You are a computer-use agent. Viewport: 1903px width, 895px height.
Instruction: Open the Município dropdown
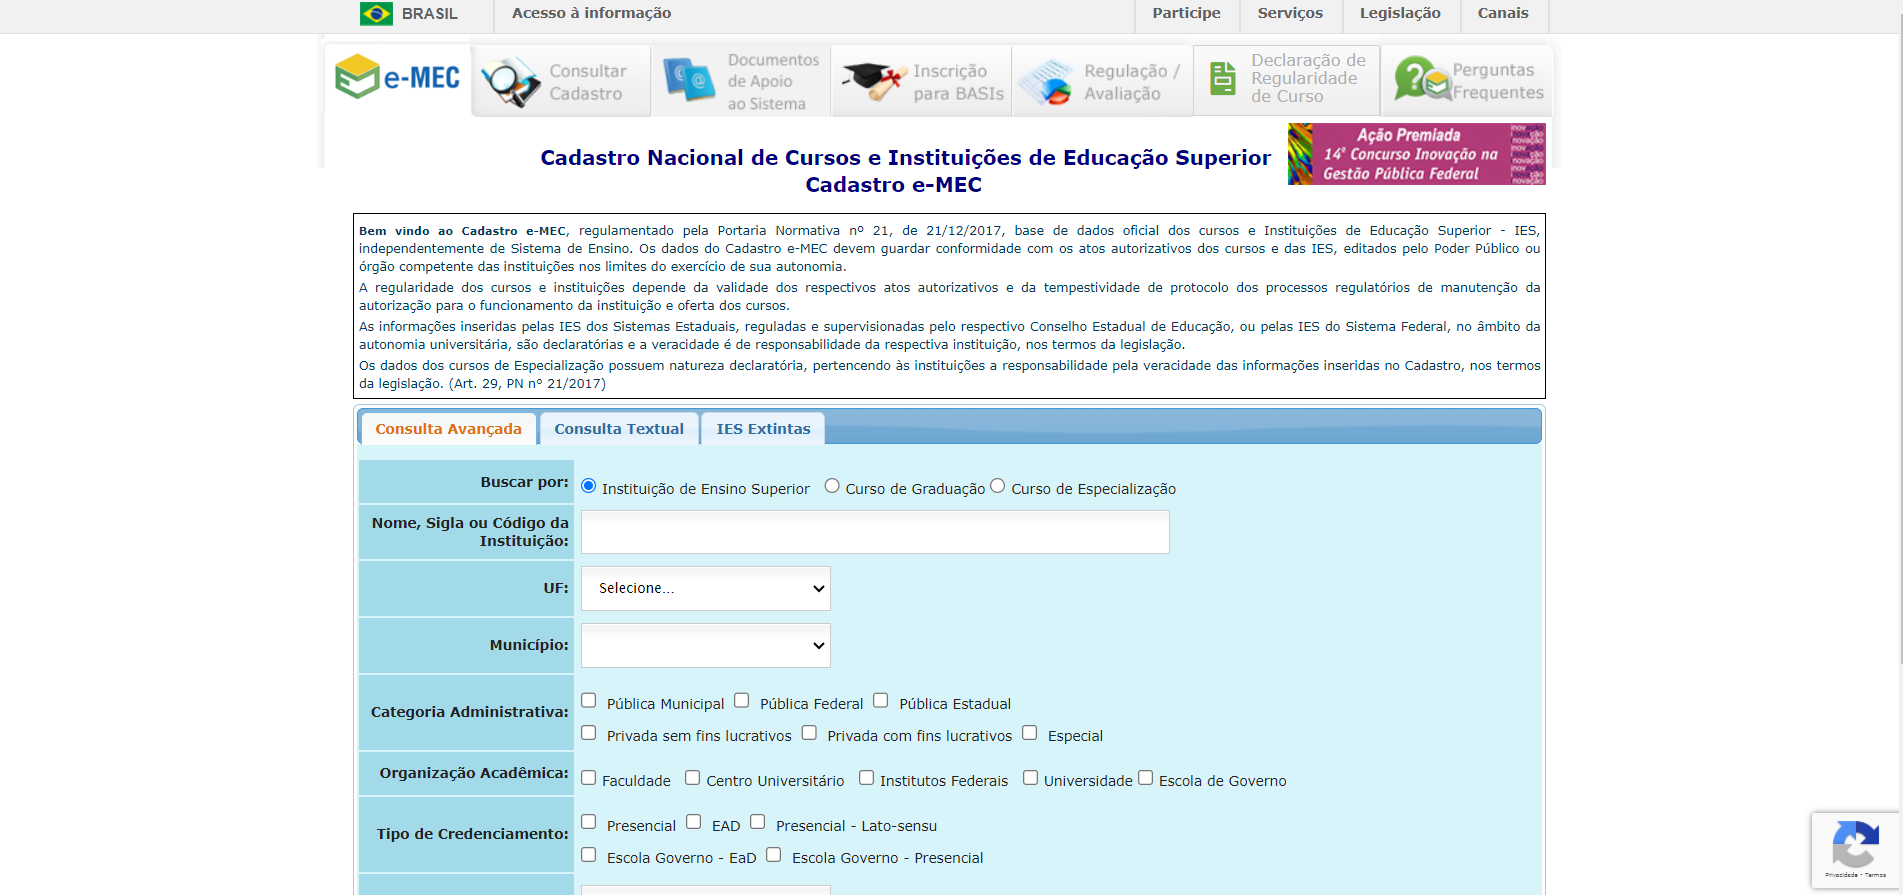tap(706, 646)
